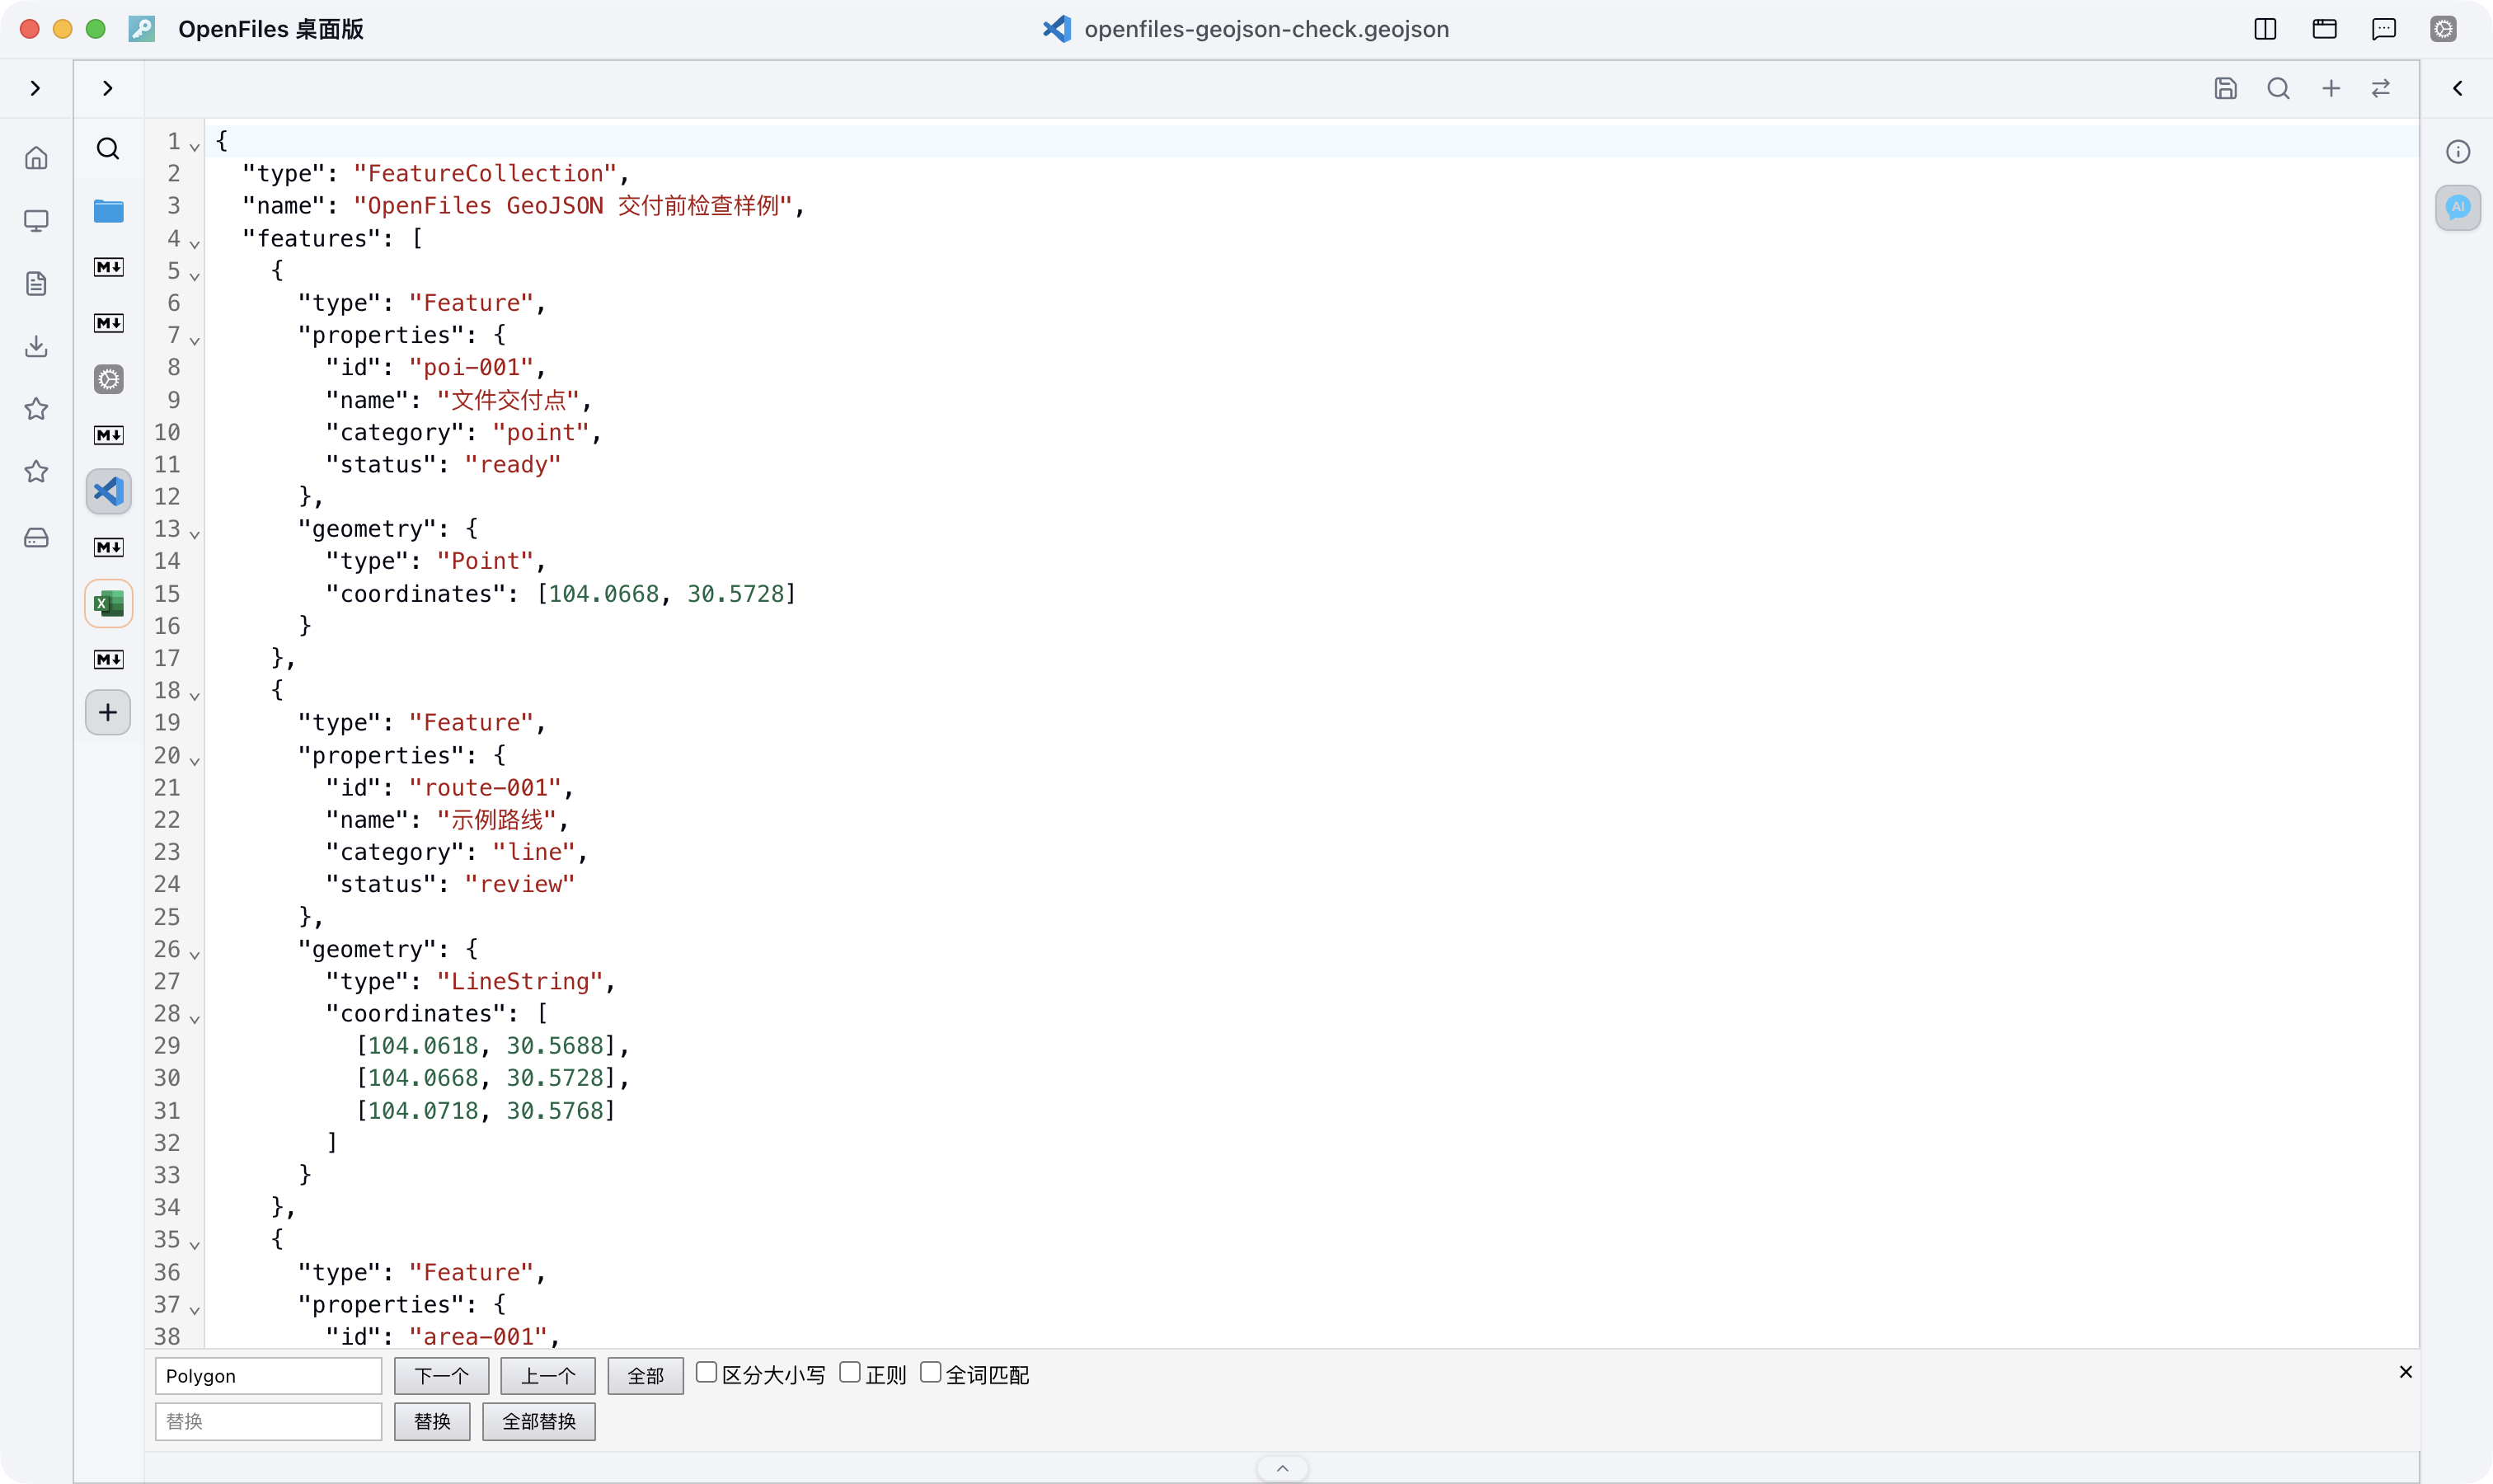Select the active VS Code file tab
The image size is (2493, 1484).
click(x=108, y=492)
